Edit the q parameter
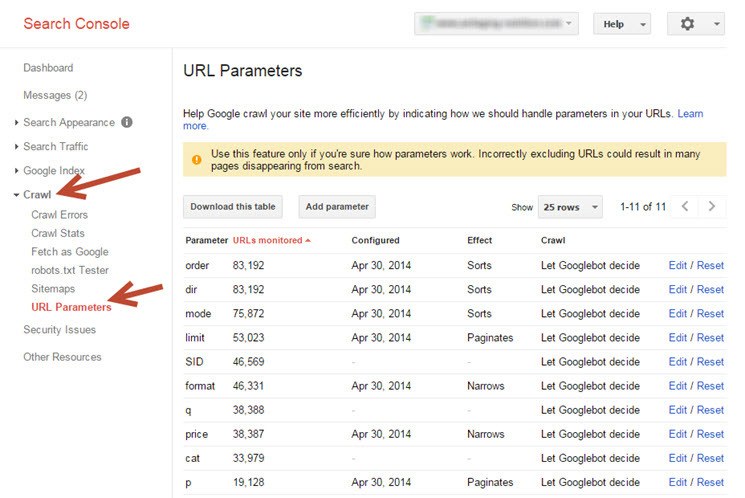Image resolution: width=745 pixels, height=498 pixels. pyautogui.click(x=678, y=410)
